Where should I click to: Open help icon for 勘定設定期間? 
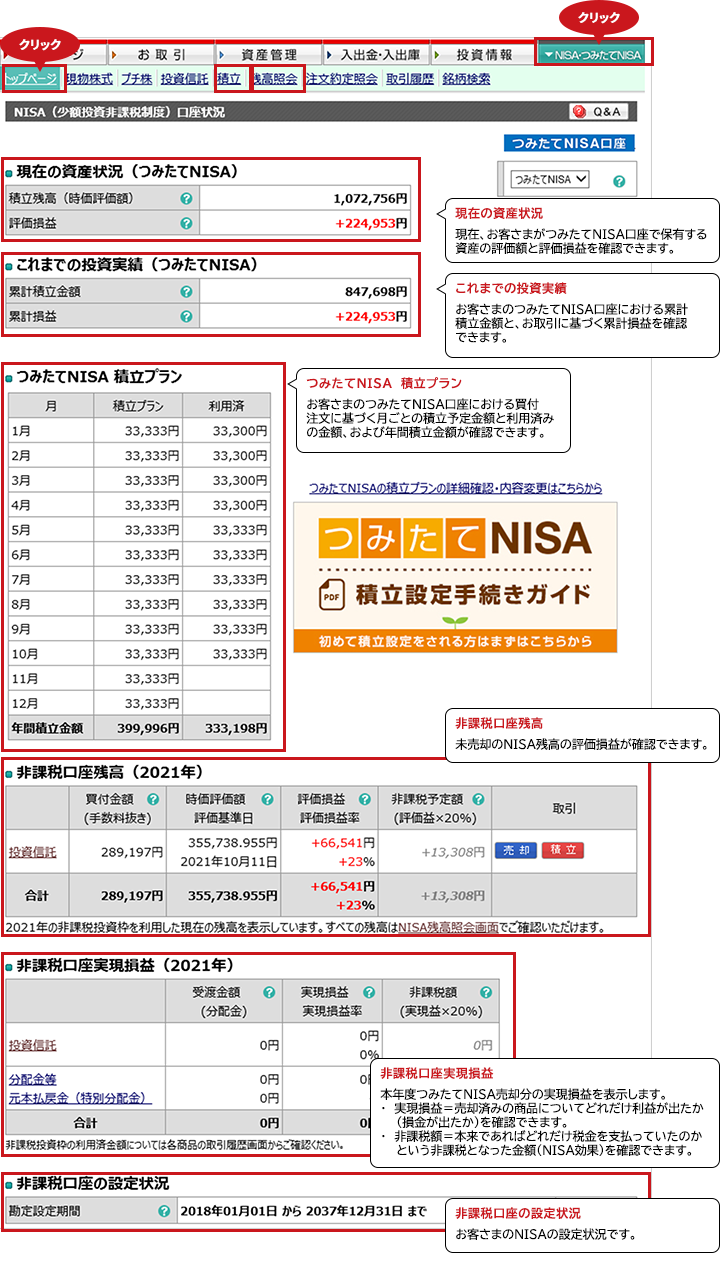click(x=164, y=1212)
